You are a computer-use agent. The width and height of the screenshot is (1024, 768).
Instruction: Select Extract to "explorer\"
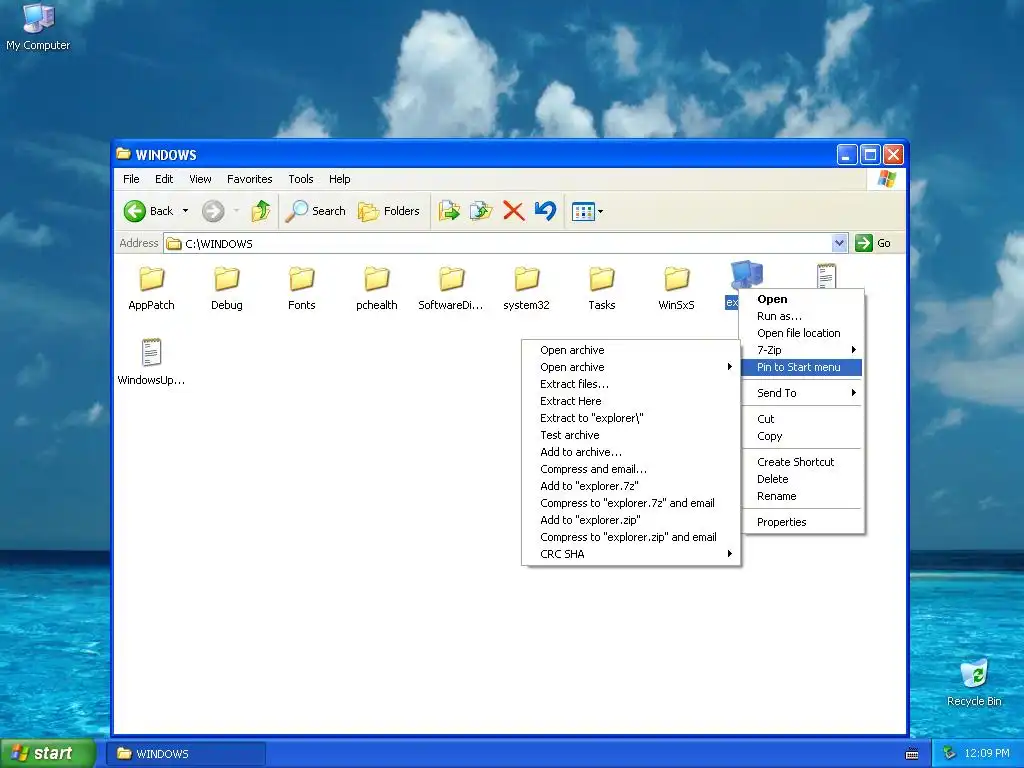click(x=631, y=418)
